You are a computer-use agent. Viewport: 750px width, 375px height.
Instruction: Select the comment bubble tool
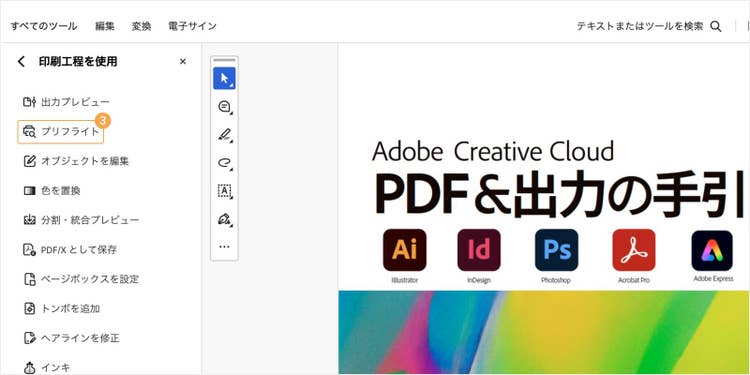pyautogui.click(x=224, y=107)
